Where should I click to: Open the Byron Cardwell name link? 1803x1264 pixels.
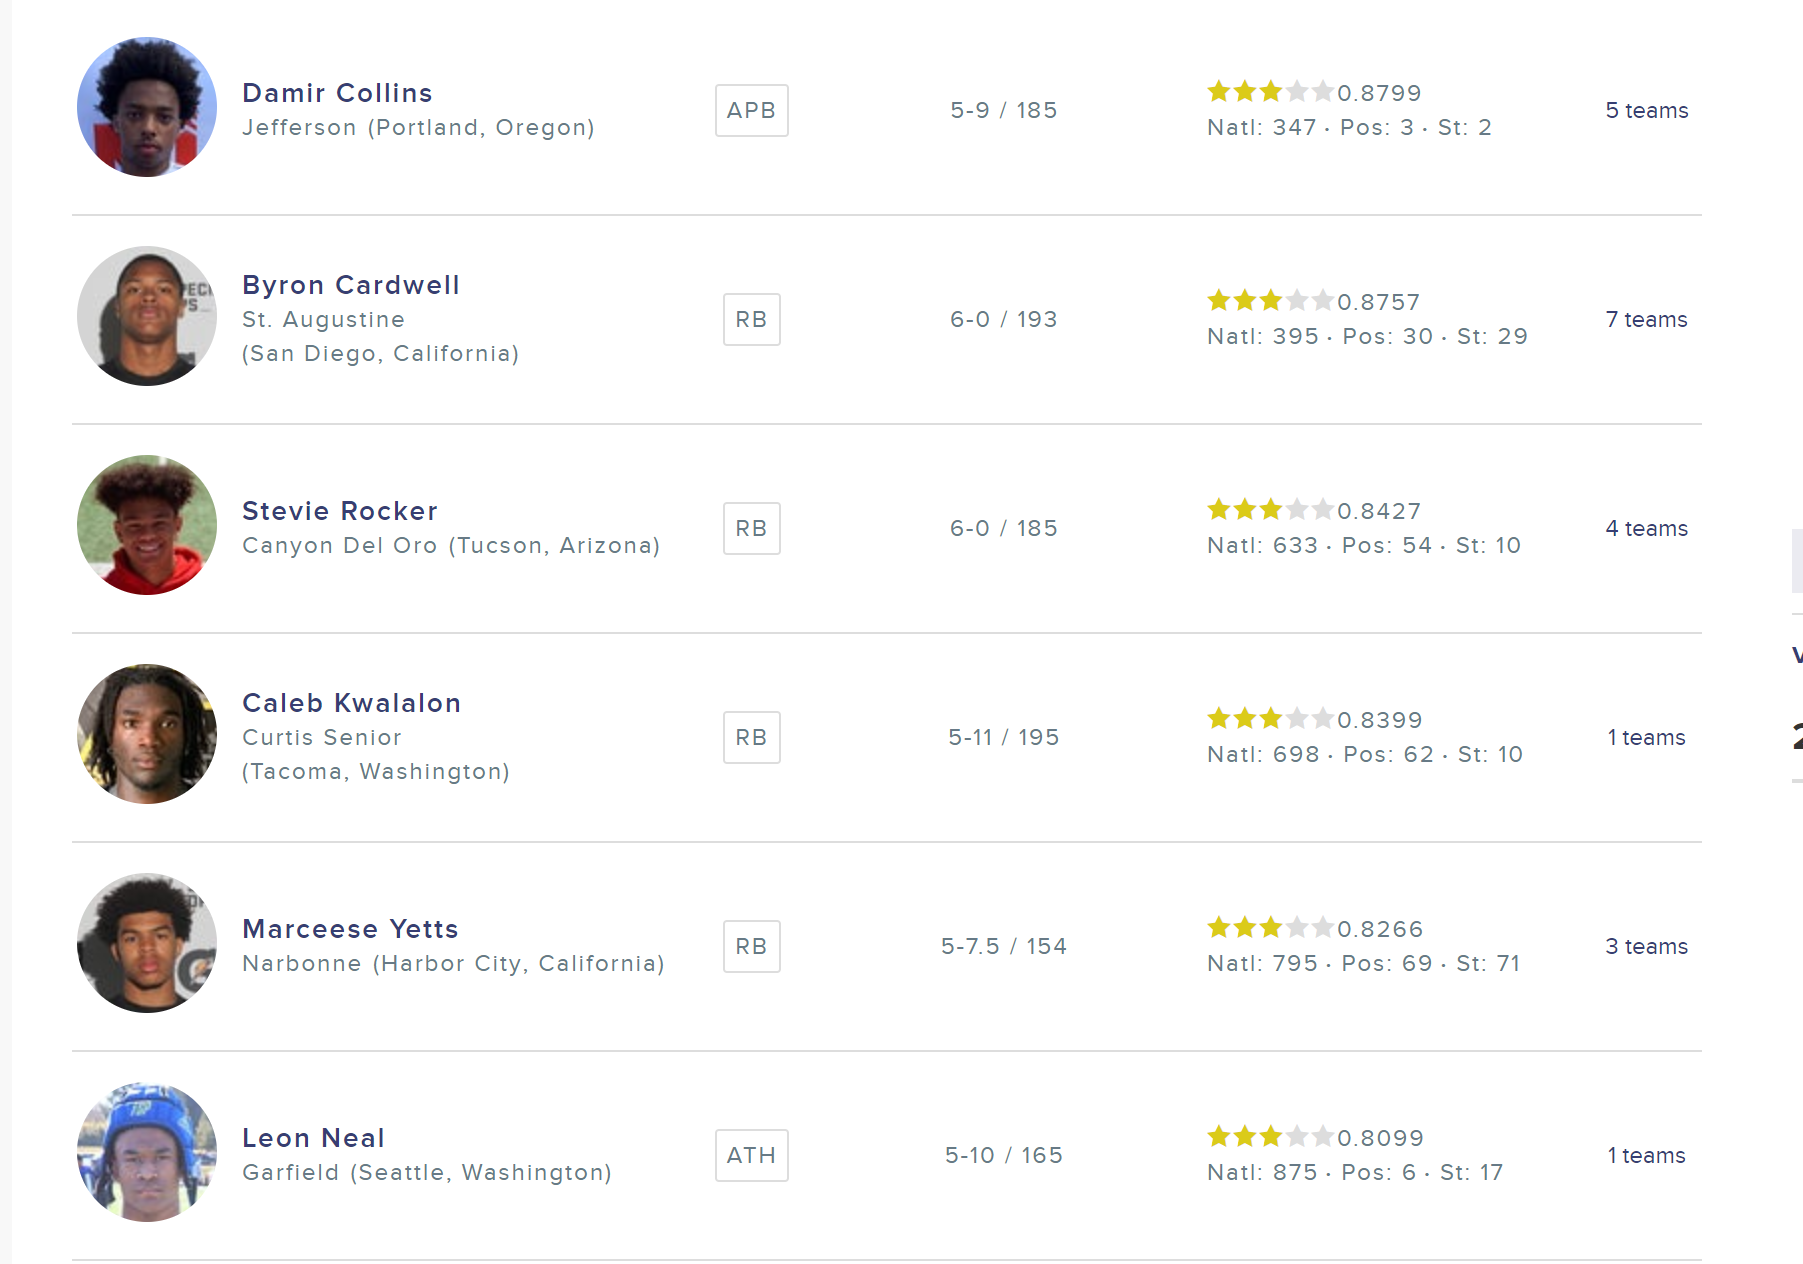tap(350, 285)
